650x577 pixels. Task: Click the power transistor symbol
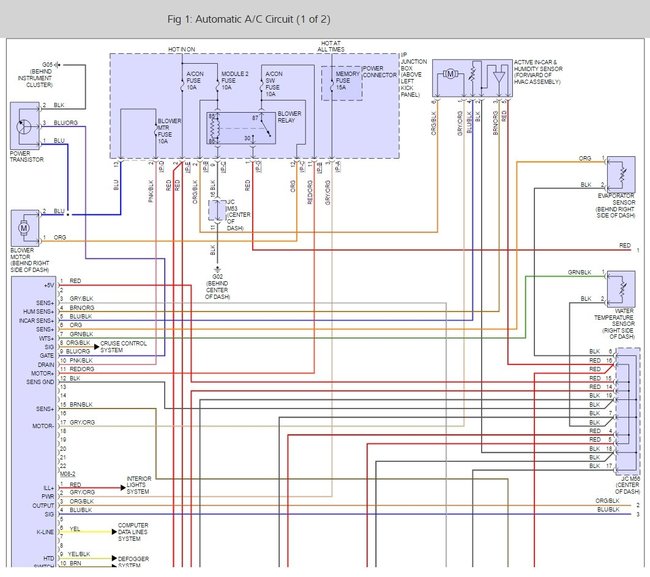coord(24,126)
